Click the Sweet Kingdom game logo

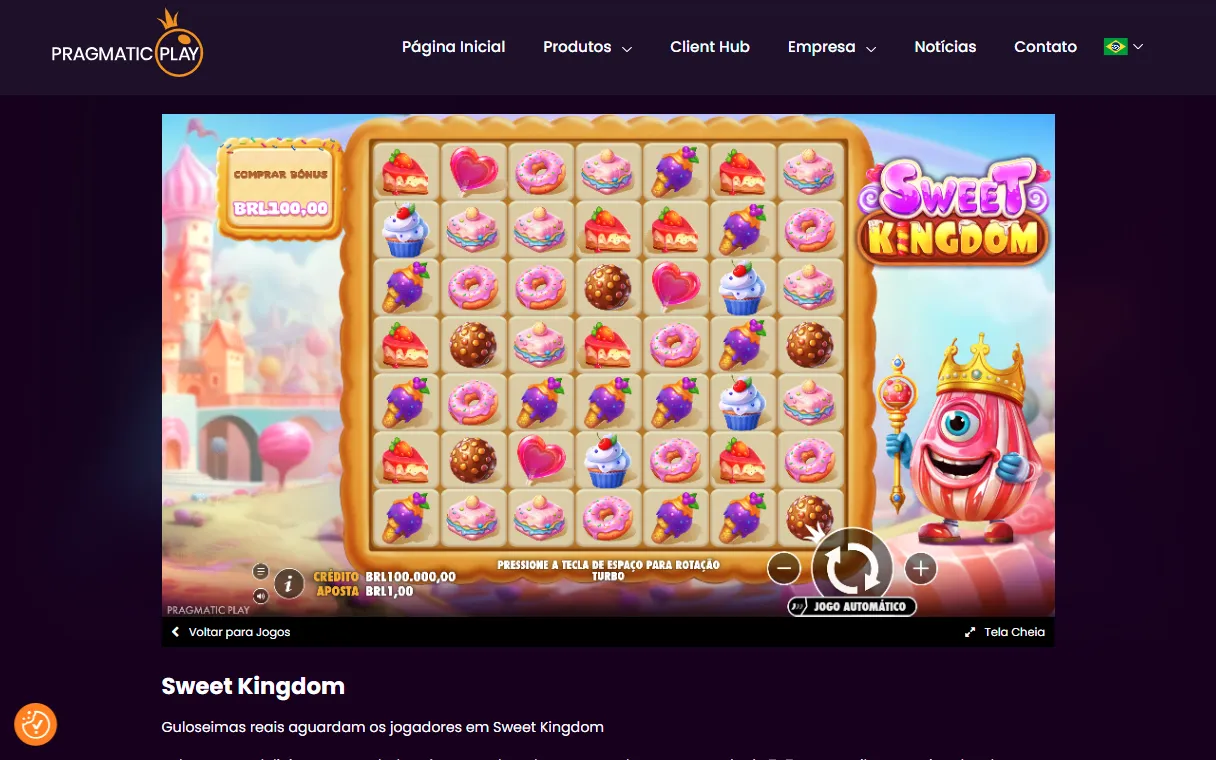coord(953,211)
